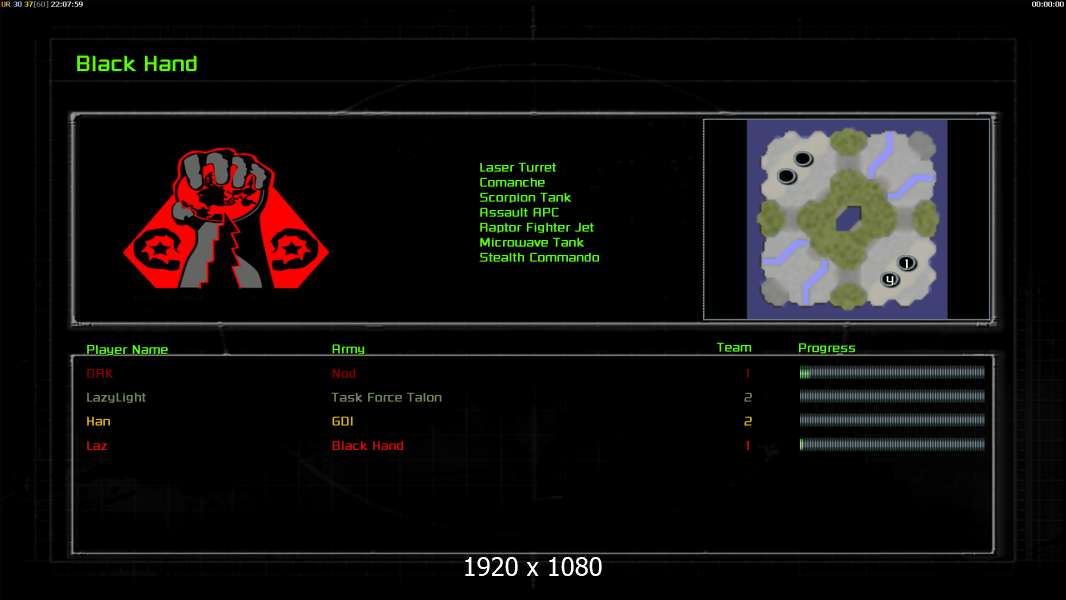Click start position marker 4 on minimap
Screen dimensions: 1066x600
click(x=890, y=279)
